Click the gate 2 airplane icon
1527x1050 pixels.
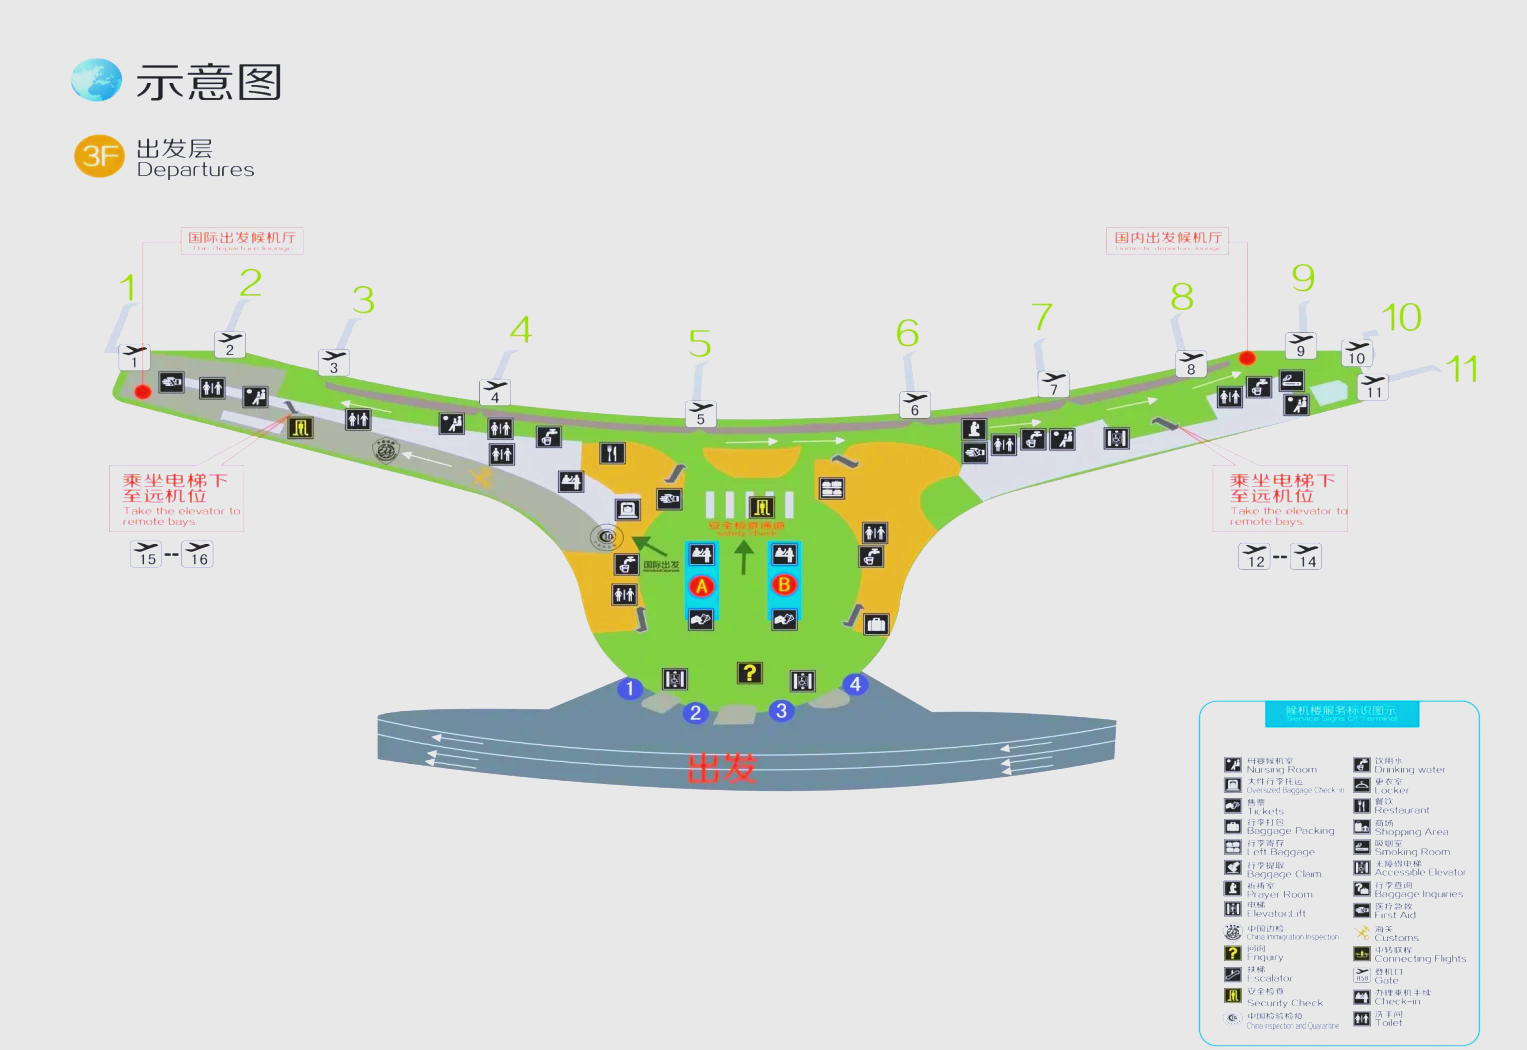(230, 345)
